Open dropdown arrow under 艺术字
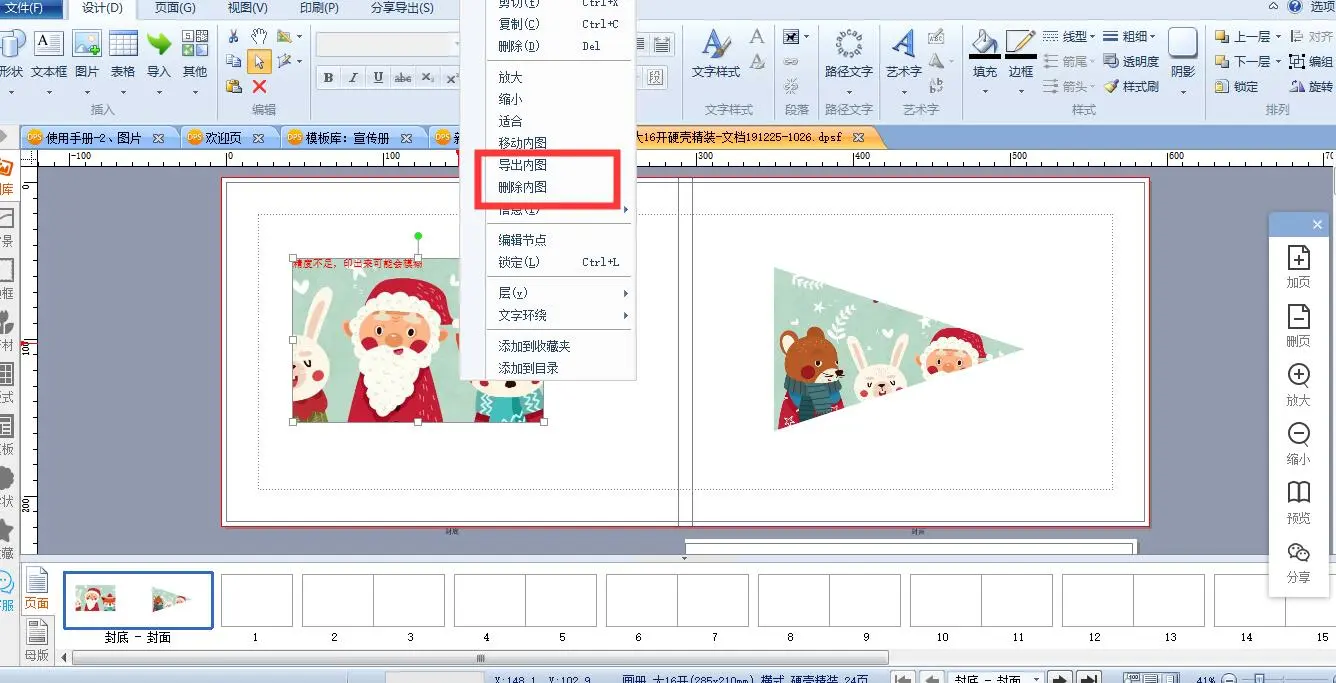Image resolution: width=1336 pixels, height=683 pixels. 903,92
